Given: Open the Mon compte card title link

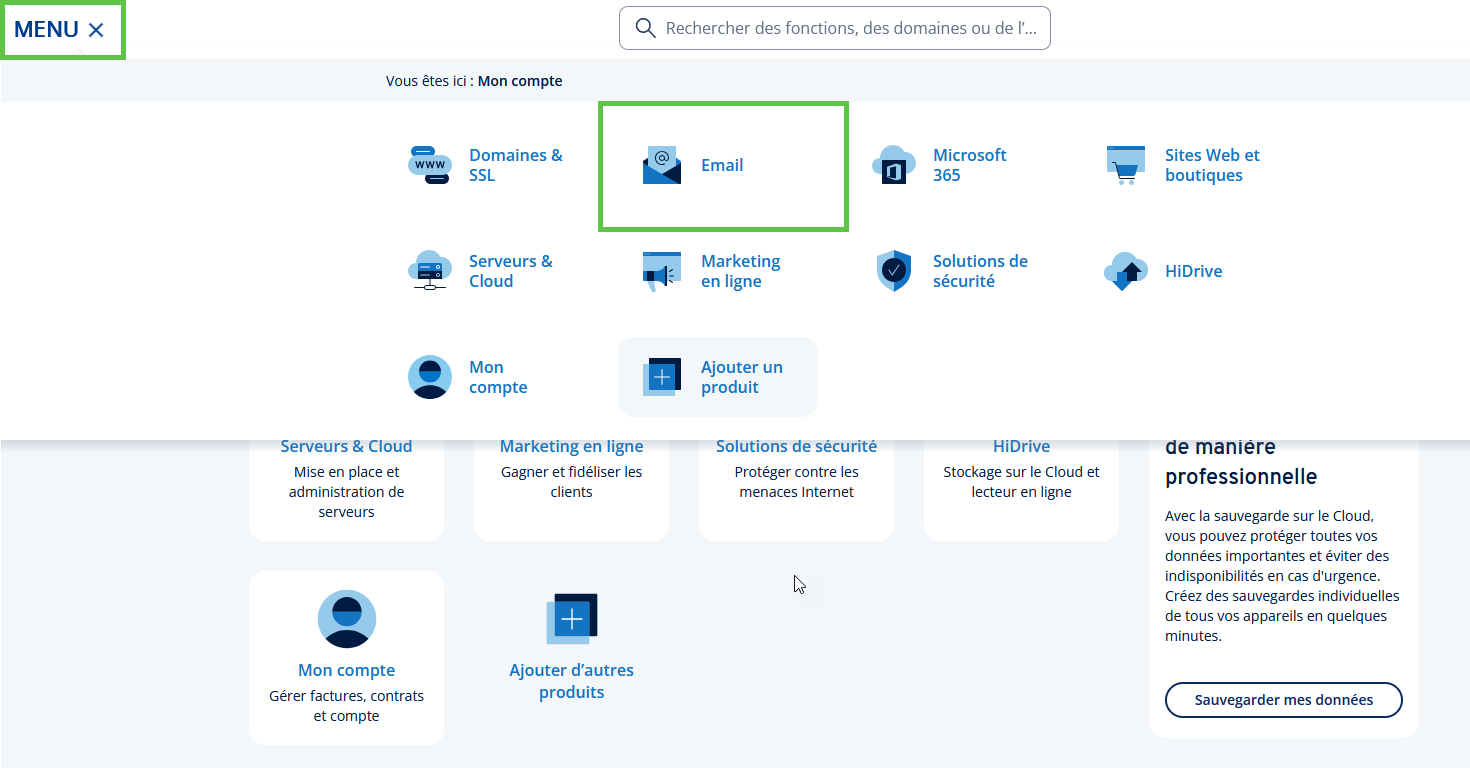Looking at the screenshot, I should click(346, 670).
